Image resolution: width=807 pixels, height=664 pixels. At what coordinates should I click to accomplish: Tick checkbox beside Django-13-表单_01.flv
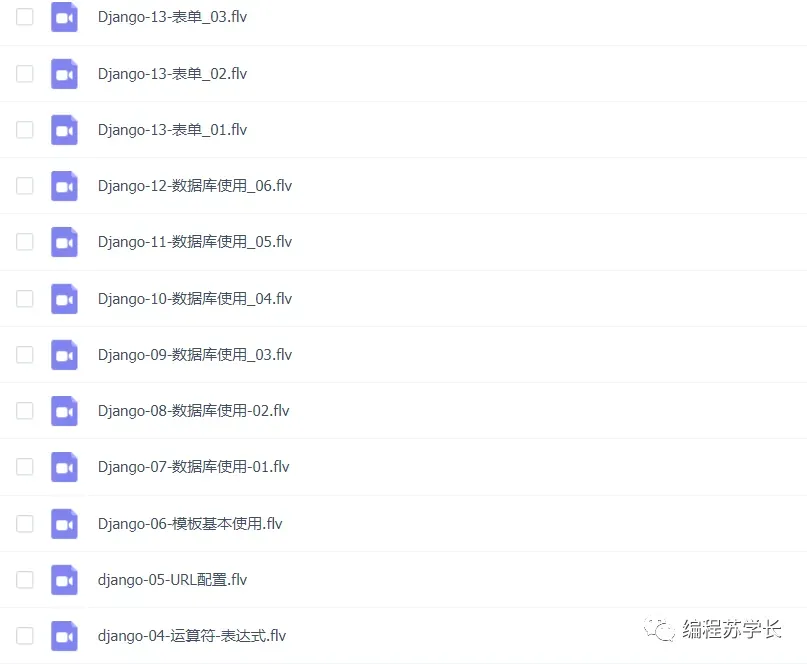click(25, 130)
